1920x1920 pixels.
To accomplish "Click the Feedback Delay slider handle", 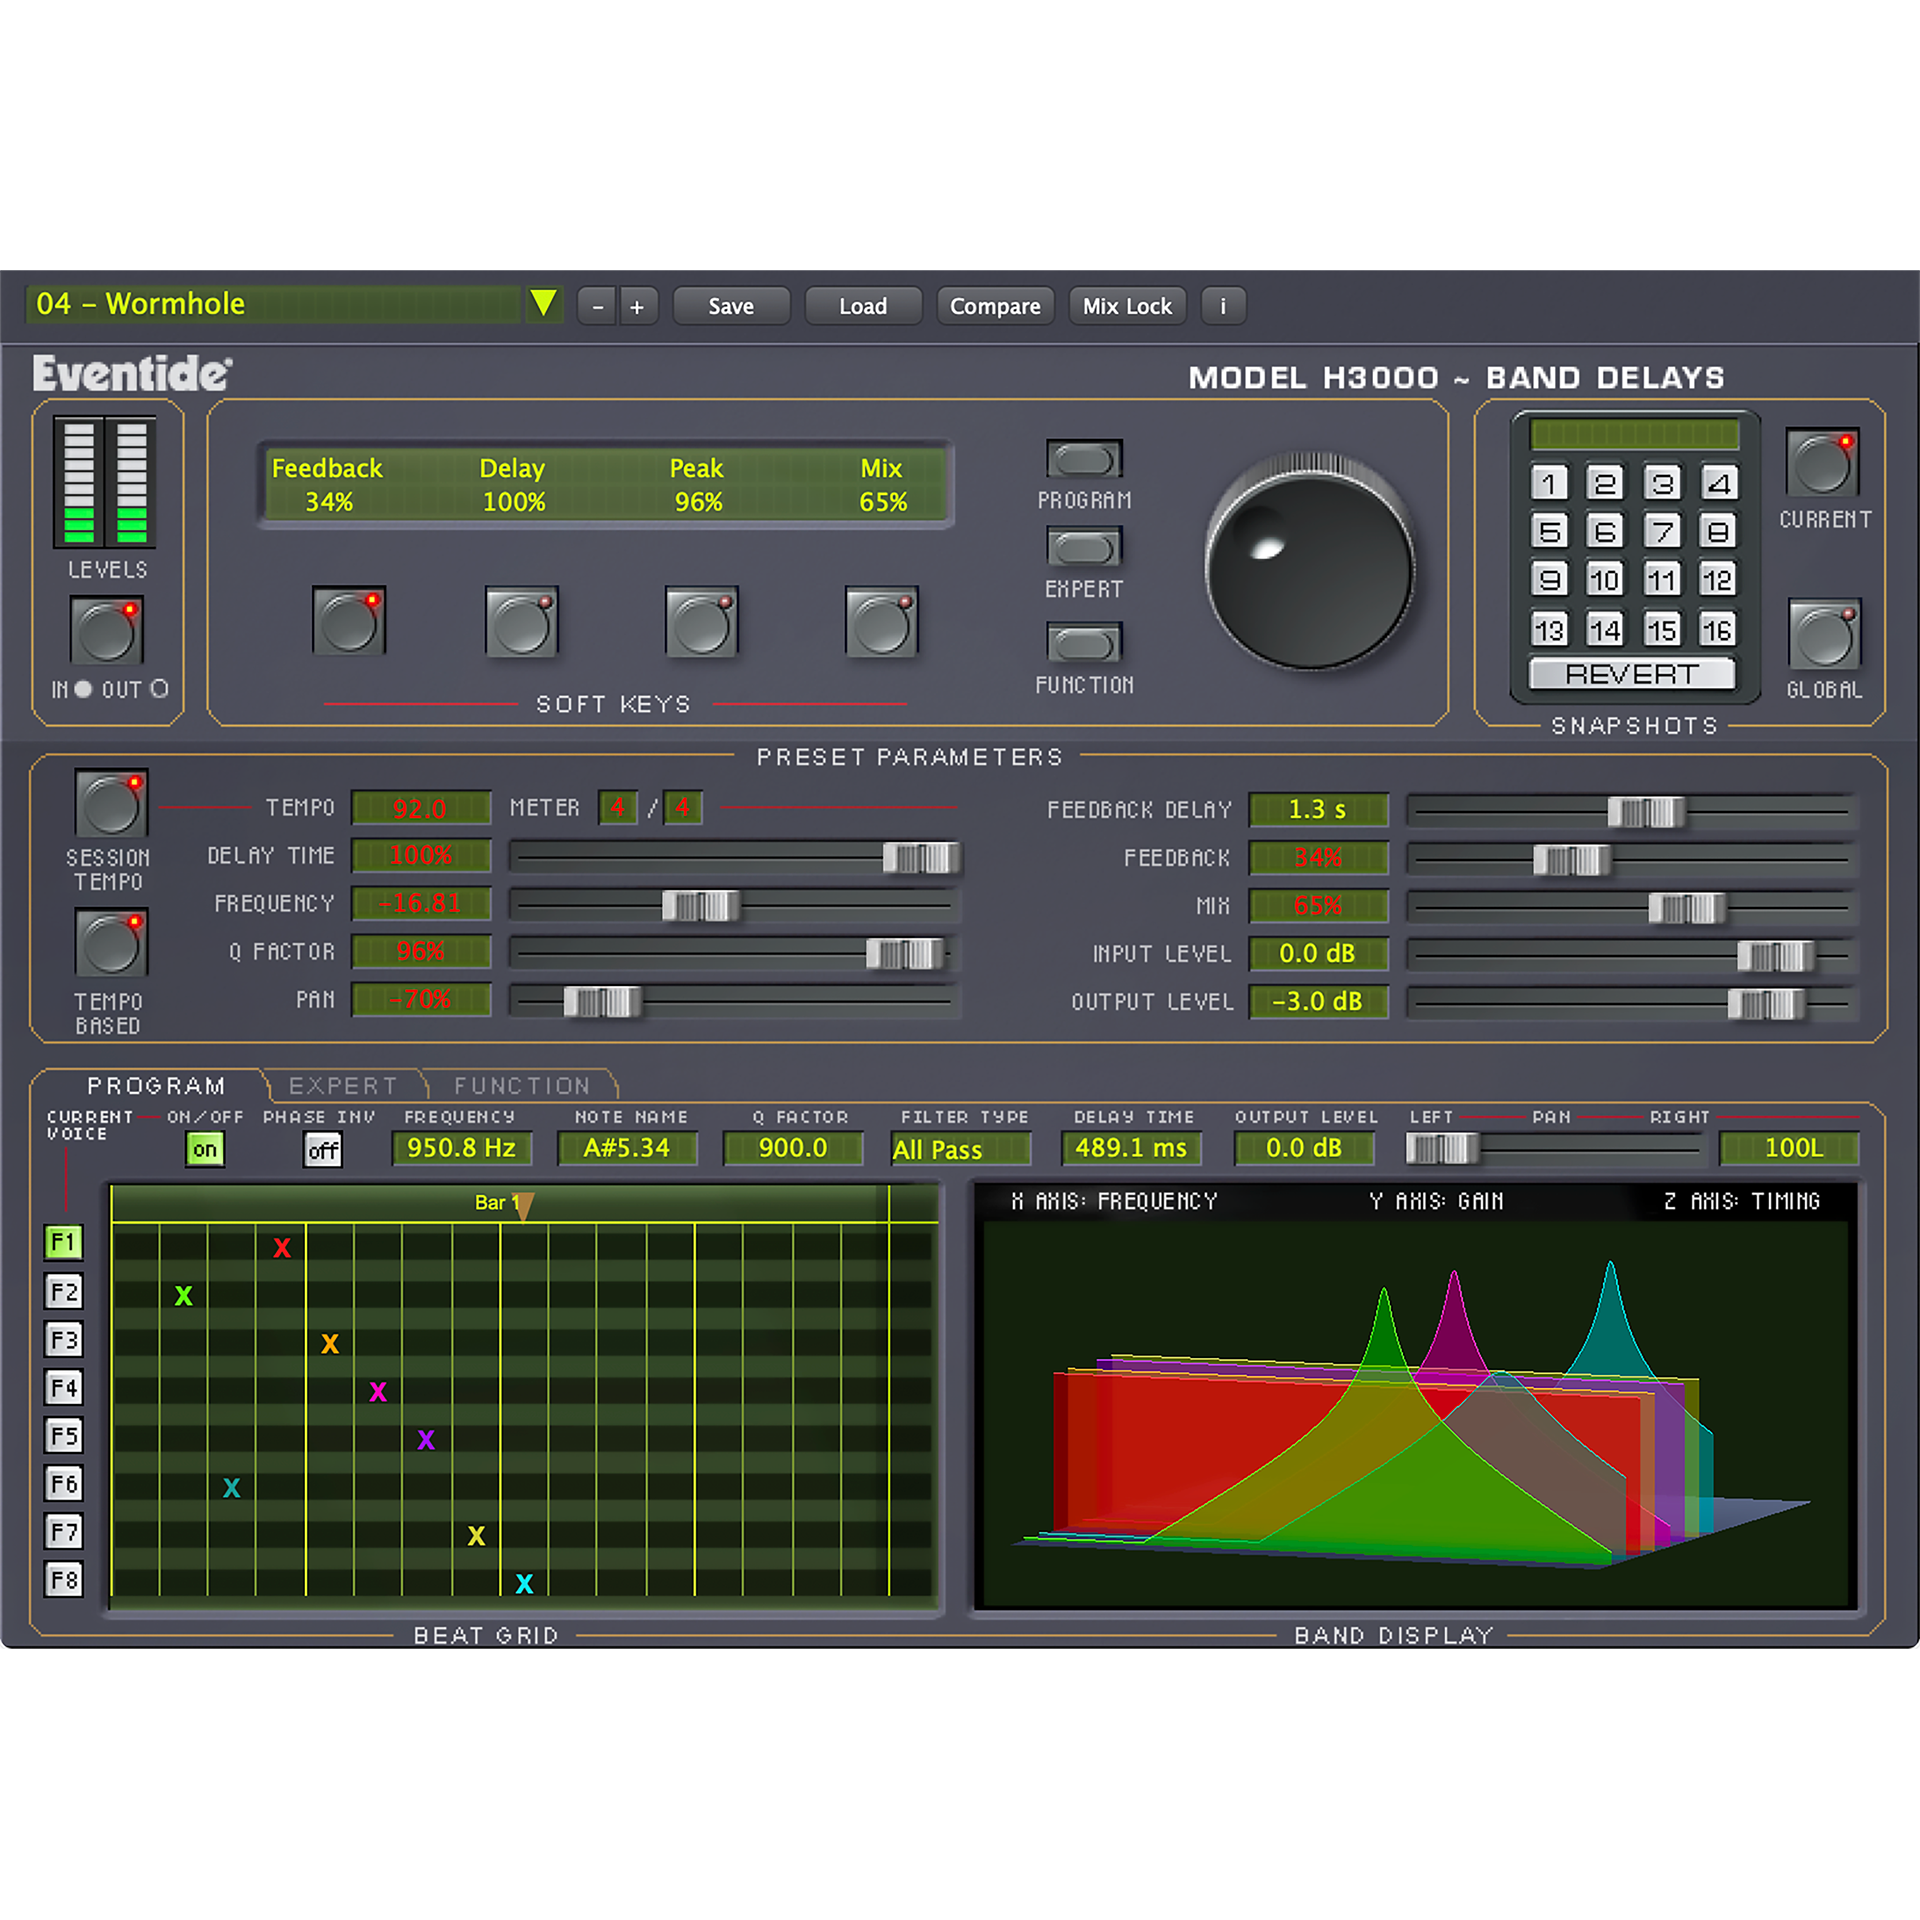I will (x=1646, y=811).
